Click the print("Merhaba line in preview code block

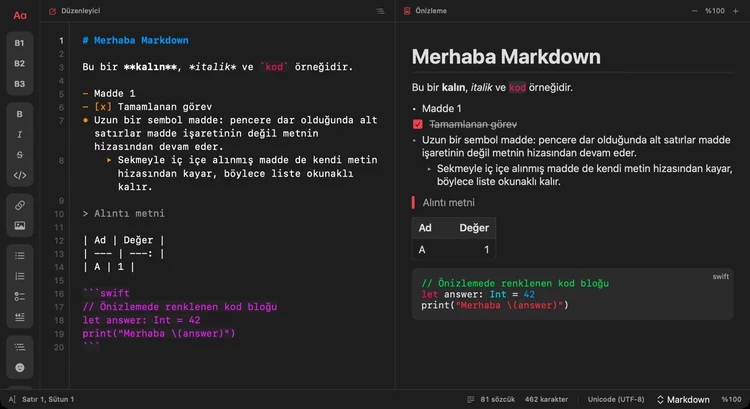point(495,305)
